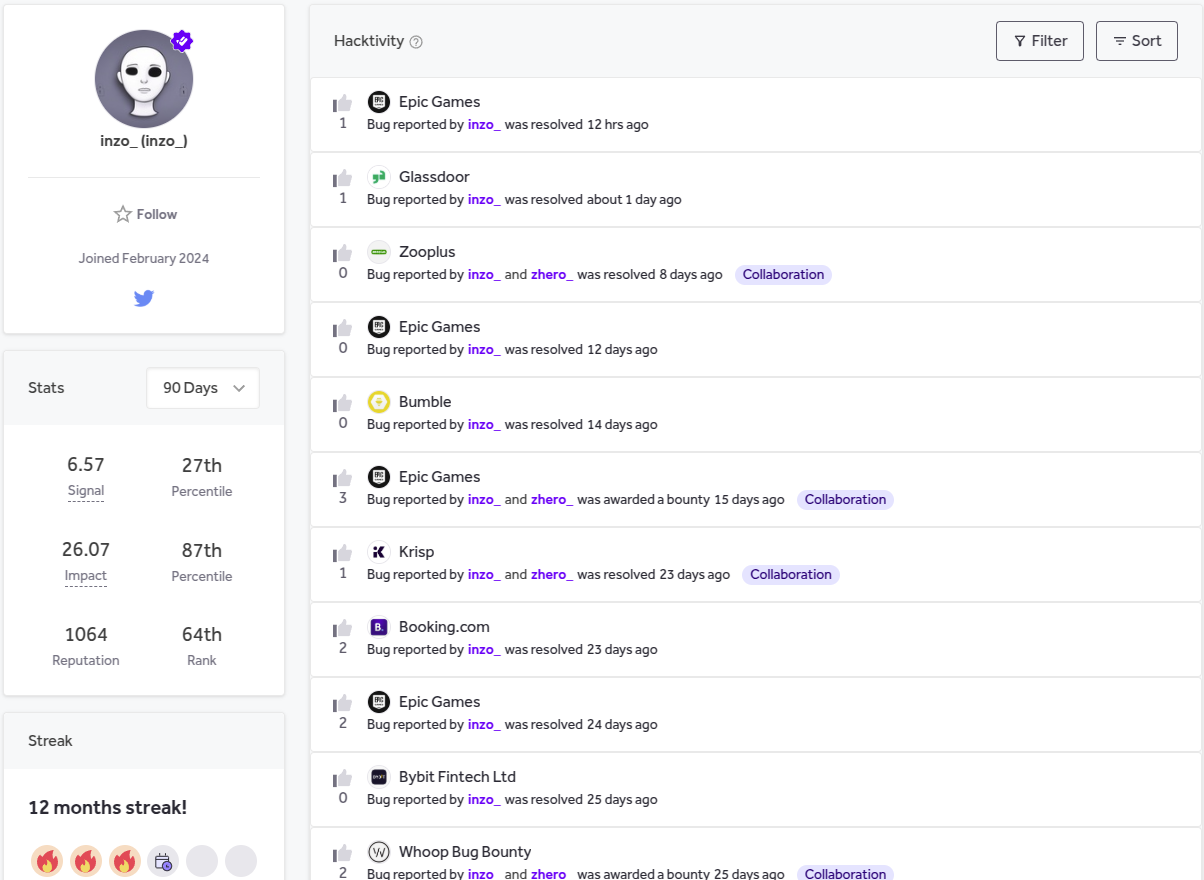Open the Bumble program link
1204x880 pixels.
point(425,402)
